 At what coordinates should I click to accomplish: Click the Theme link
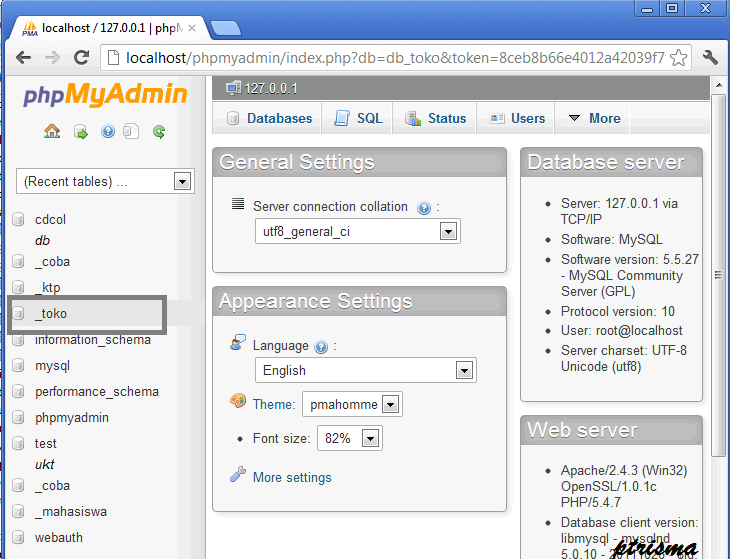coord(274,404)
